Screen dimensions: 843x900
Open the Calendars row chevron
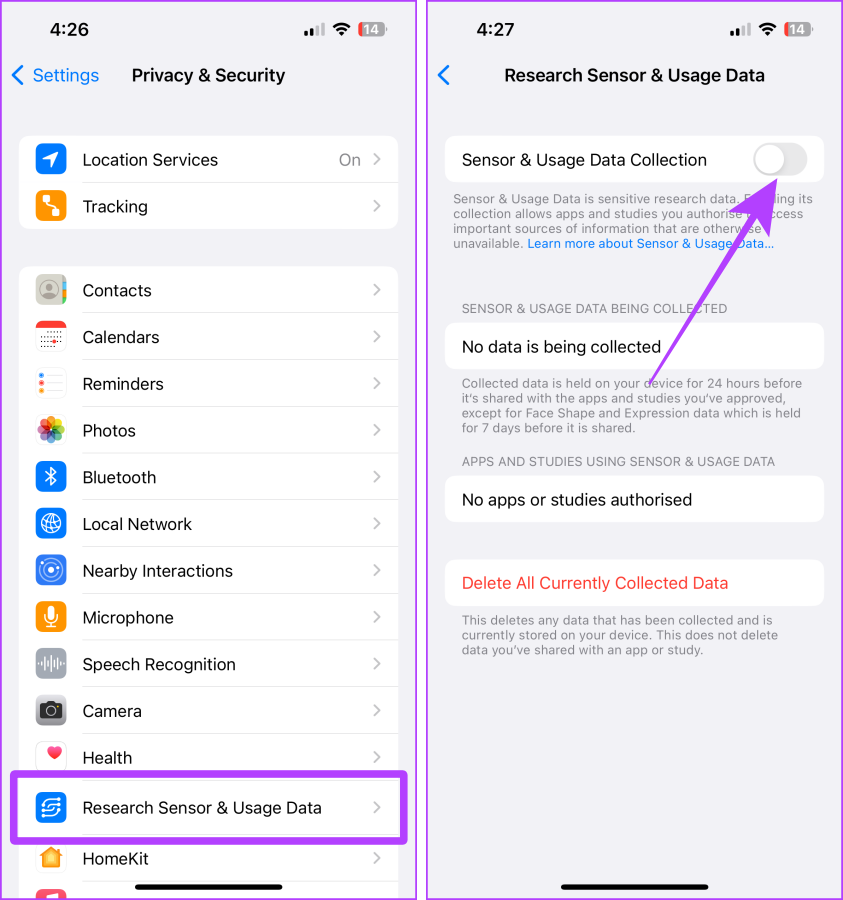point(376,336)
